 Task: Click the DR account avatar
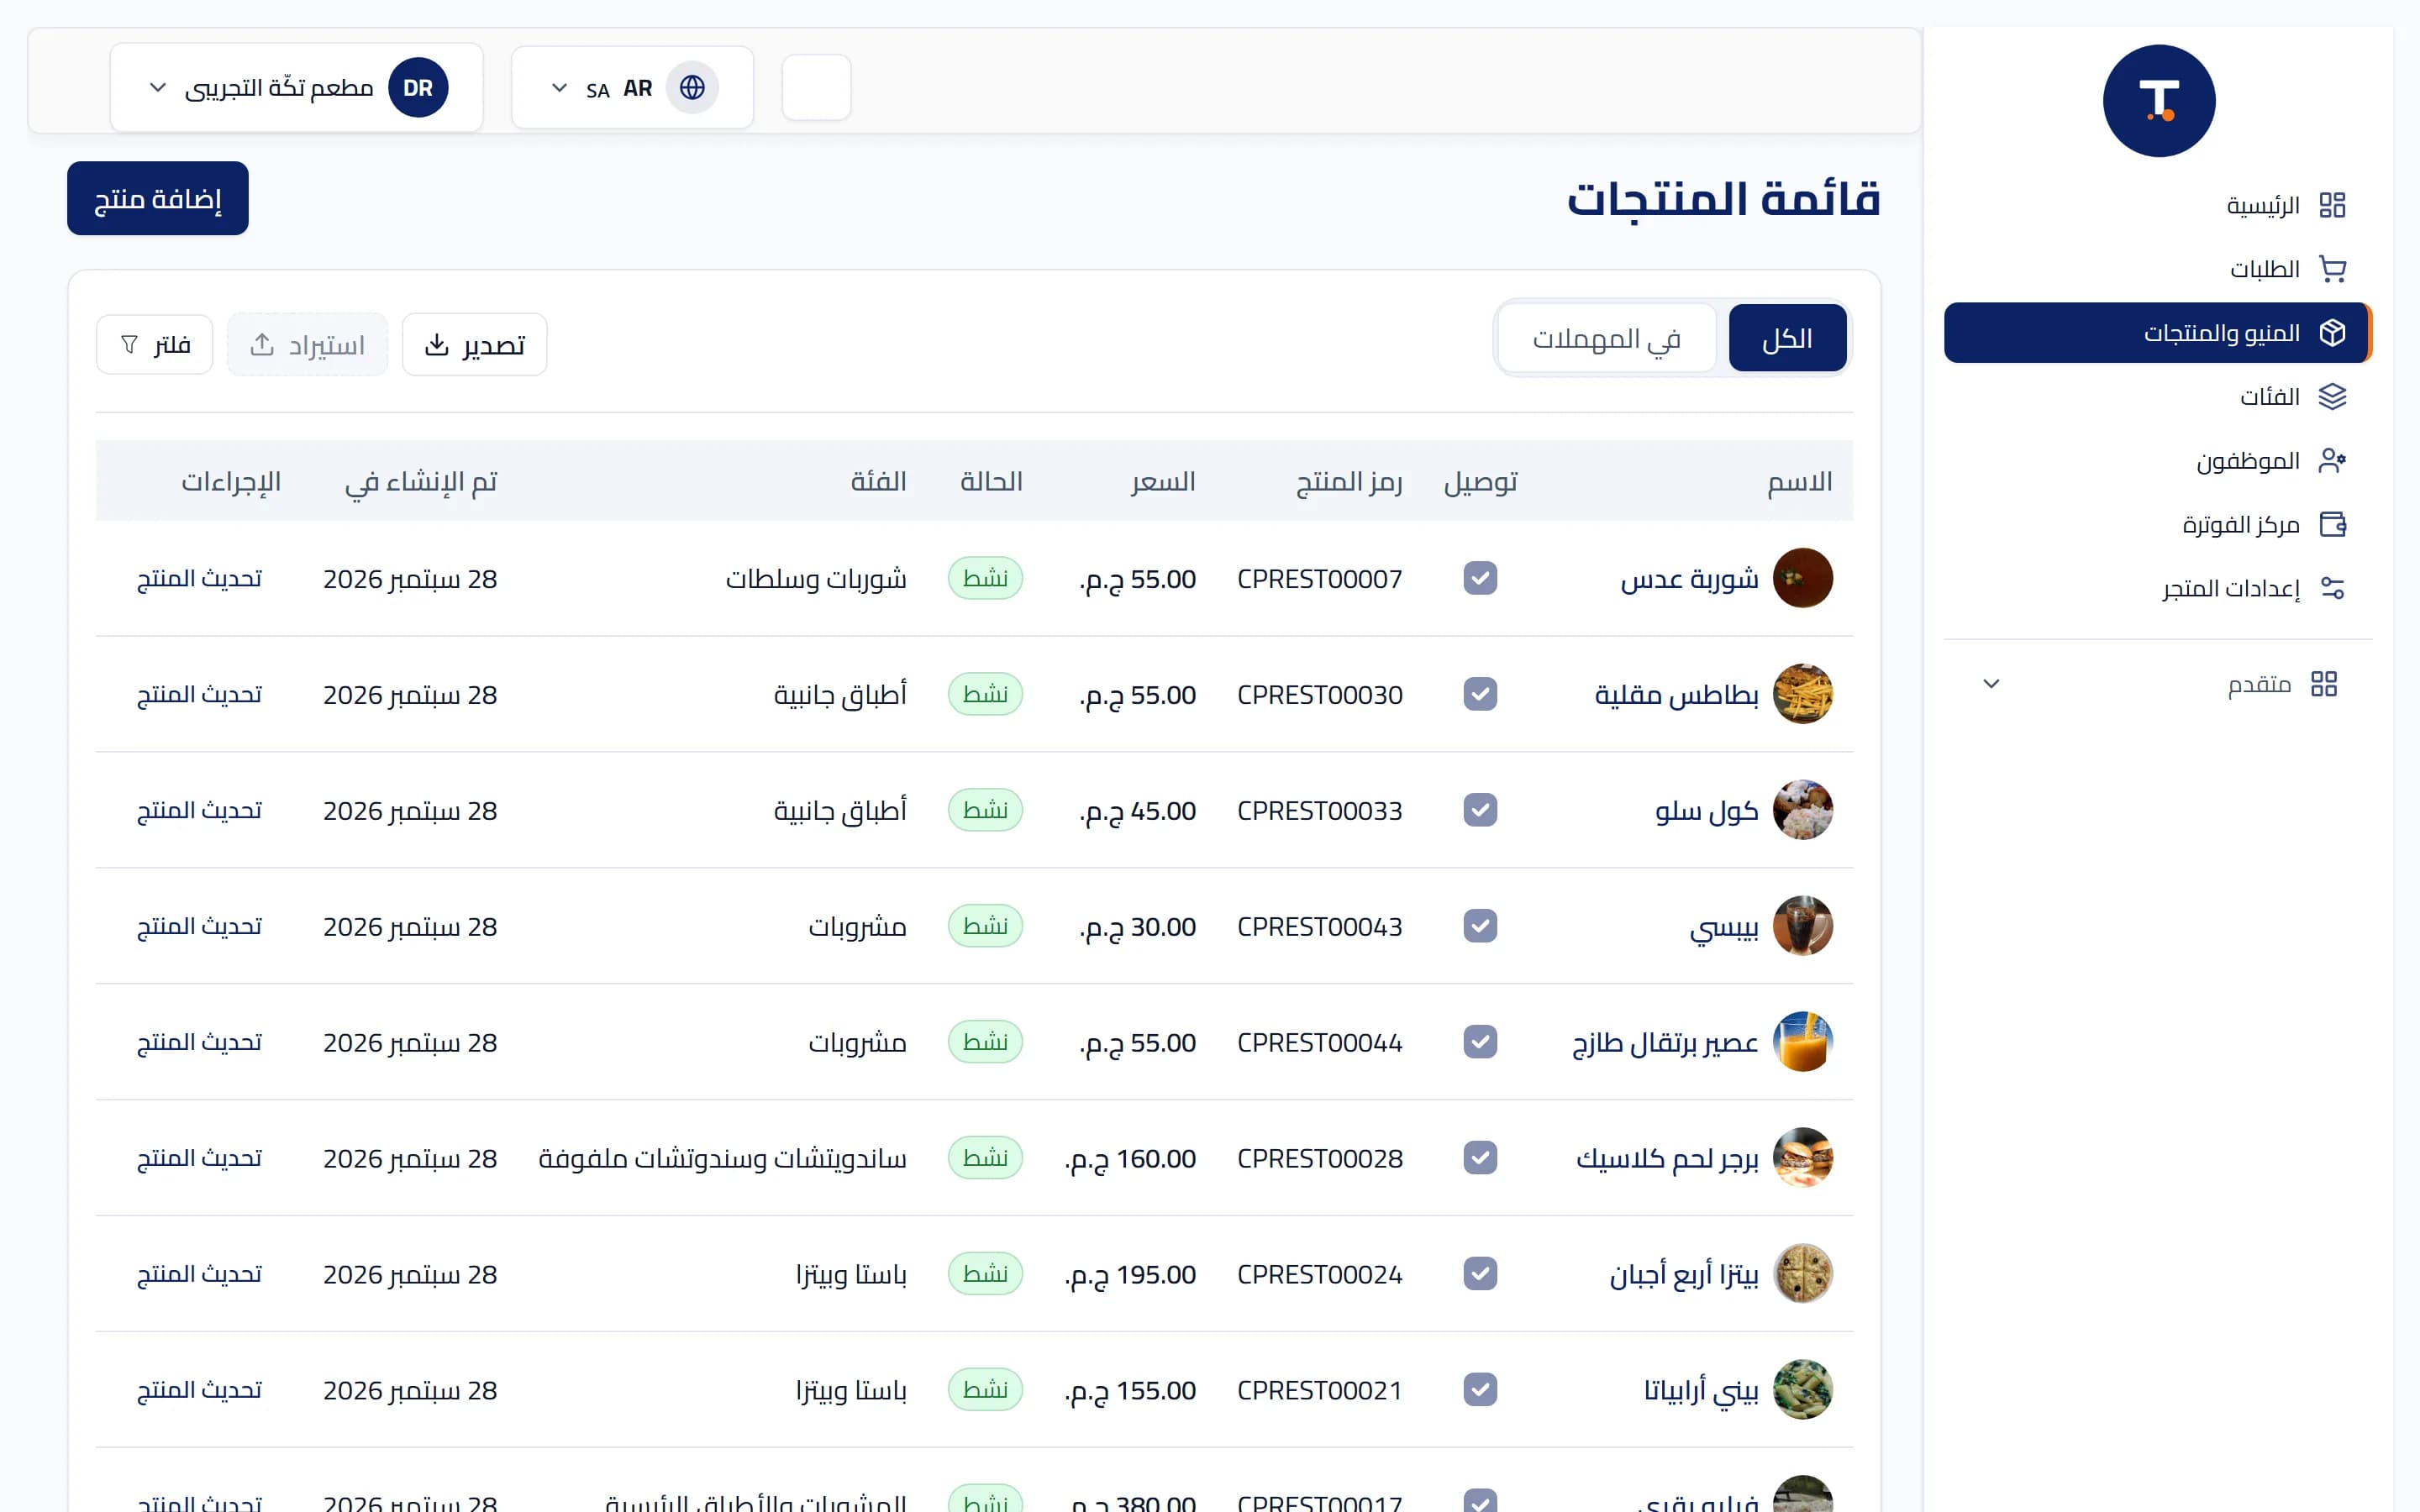(x=418, y=88)
